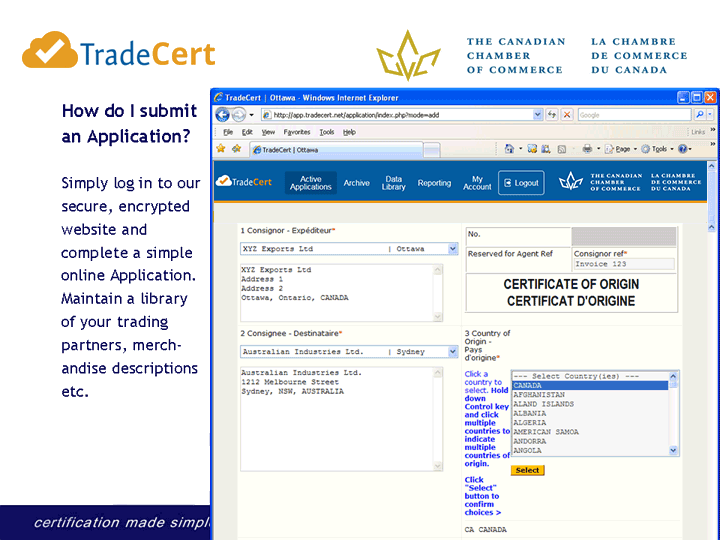
Task: Select CANADA in the country list
Action: pyautogui.click(x=590, y=385)
